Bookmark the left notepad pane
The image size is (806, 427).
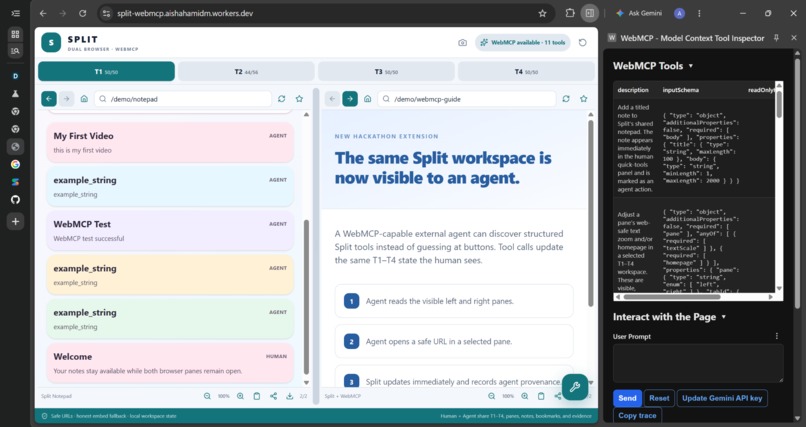click(299, 99)
